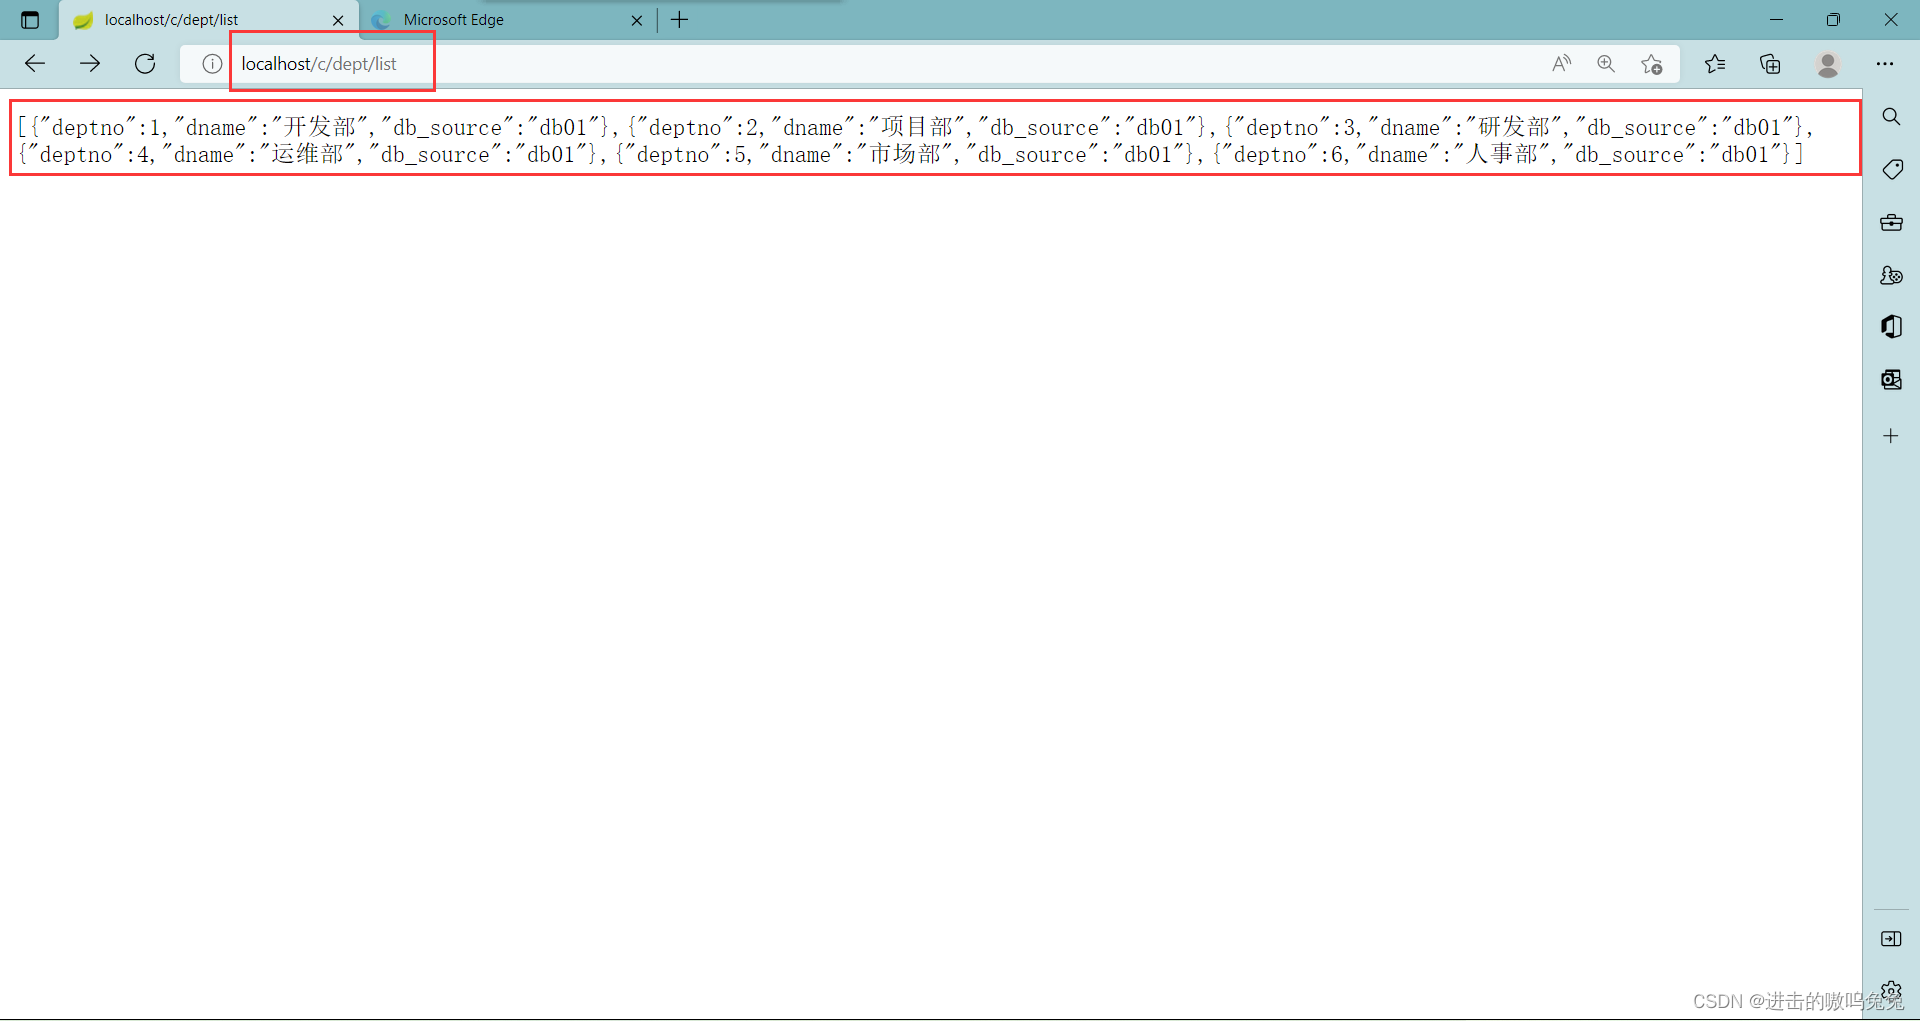The width and height of the screenshot is (1920, 1021).
Task: Open sidebar Outlook icon
Action: [x=1891, y=380]
